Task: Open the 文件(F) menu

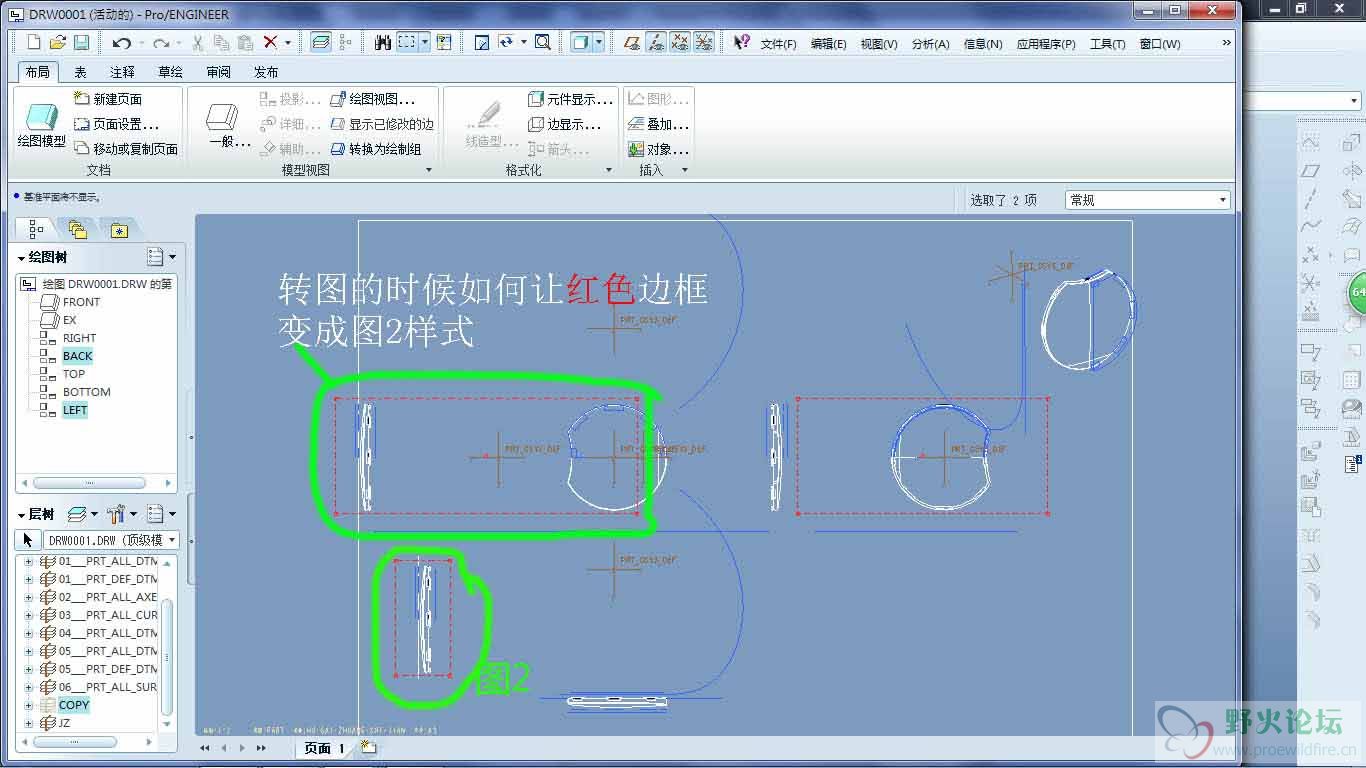Action: pyautogui.click(x=779, y=44)
